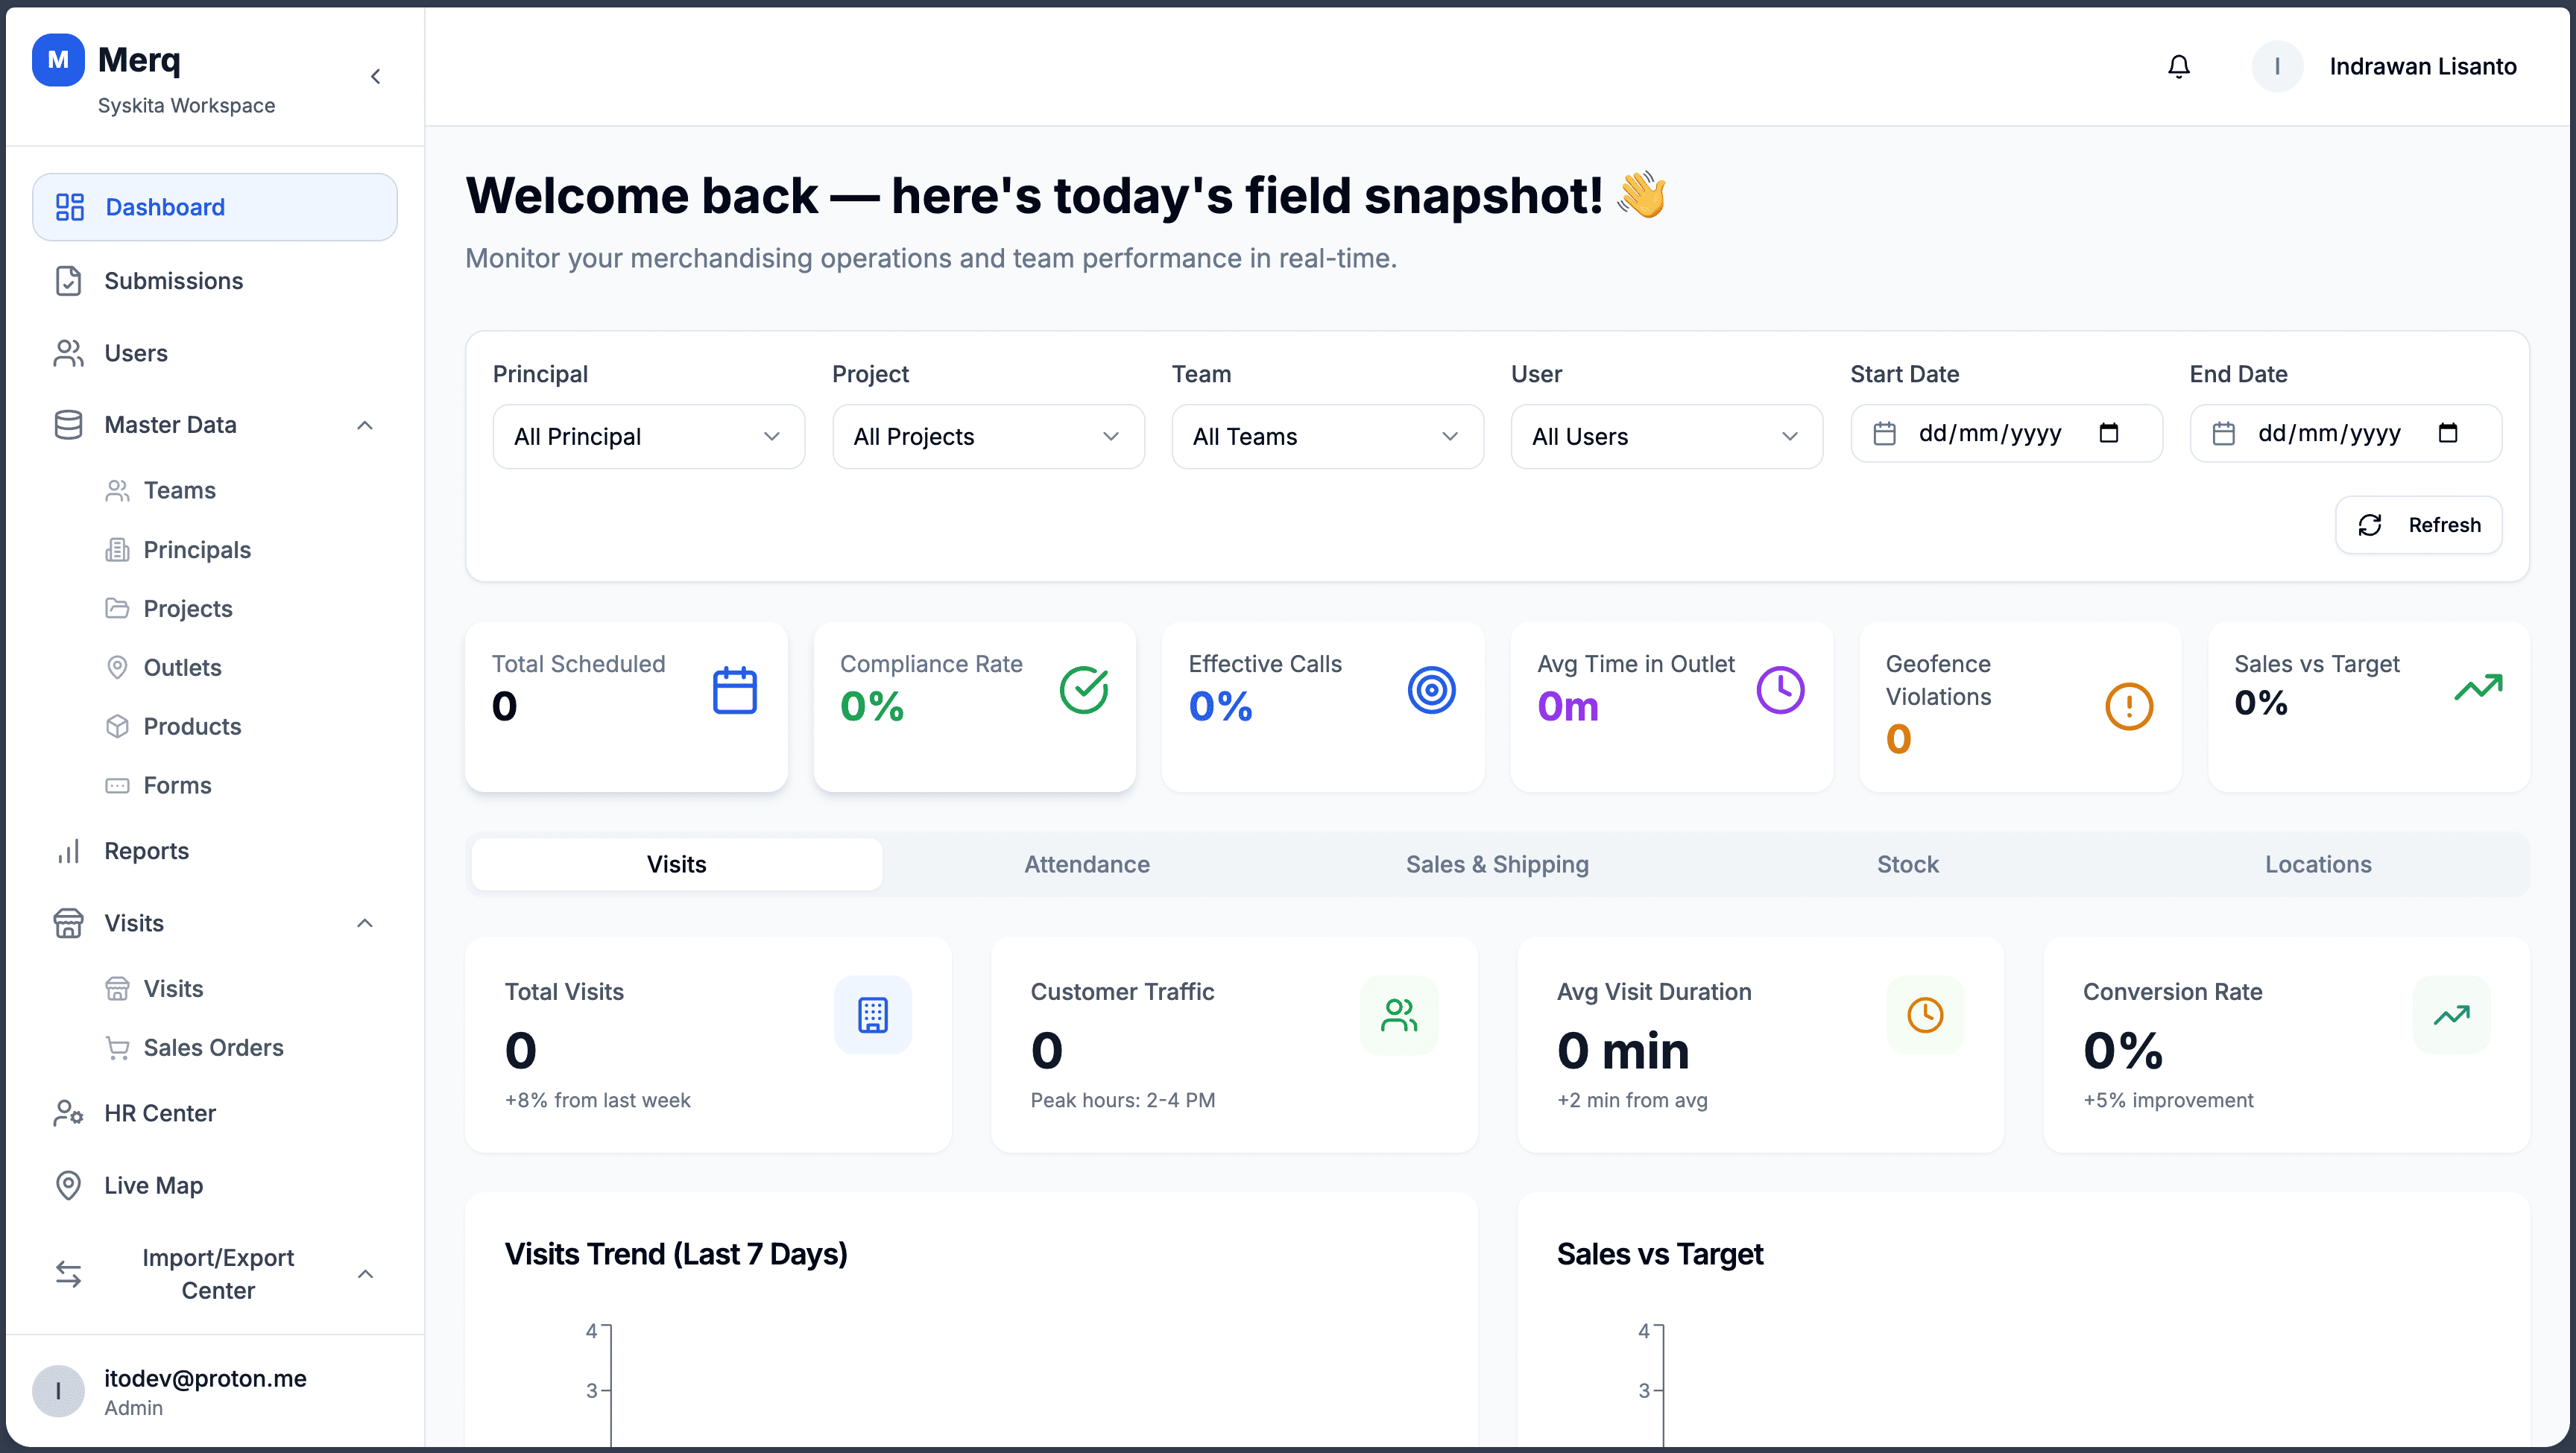Open the Reports section
Screen dimensions: 2576x1453
tap(147, 851)
